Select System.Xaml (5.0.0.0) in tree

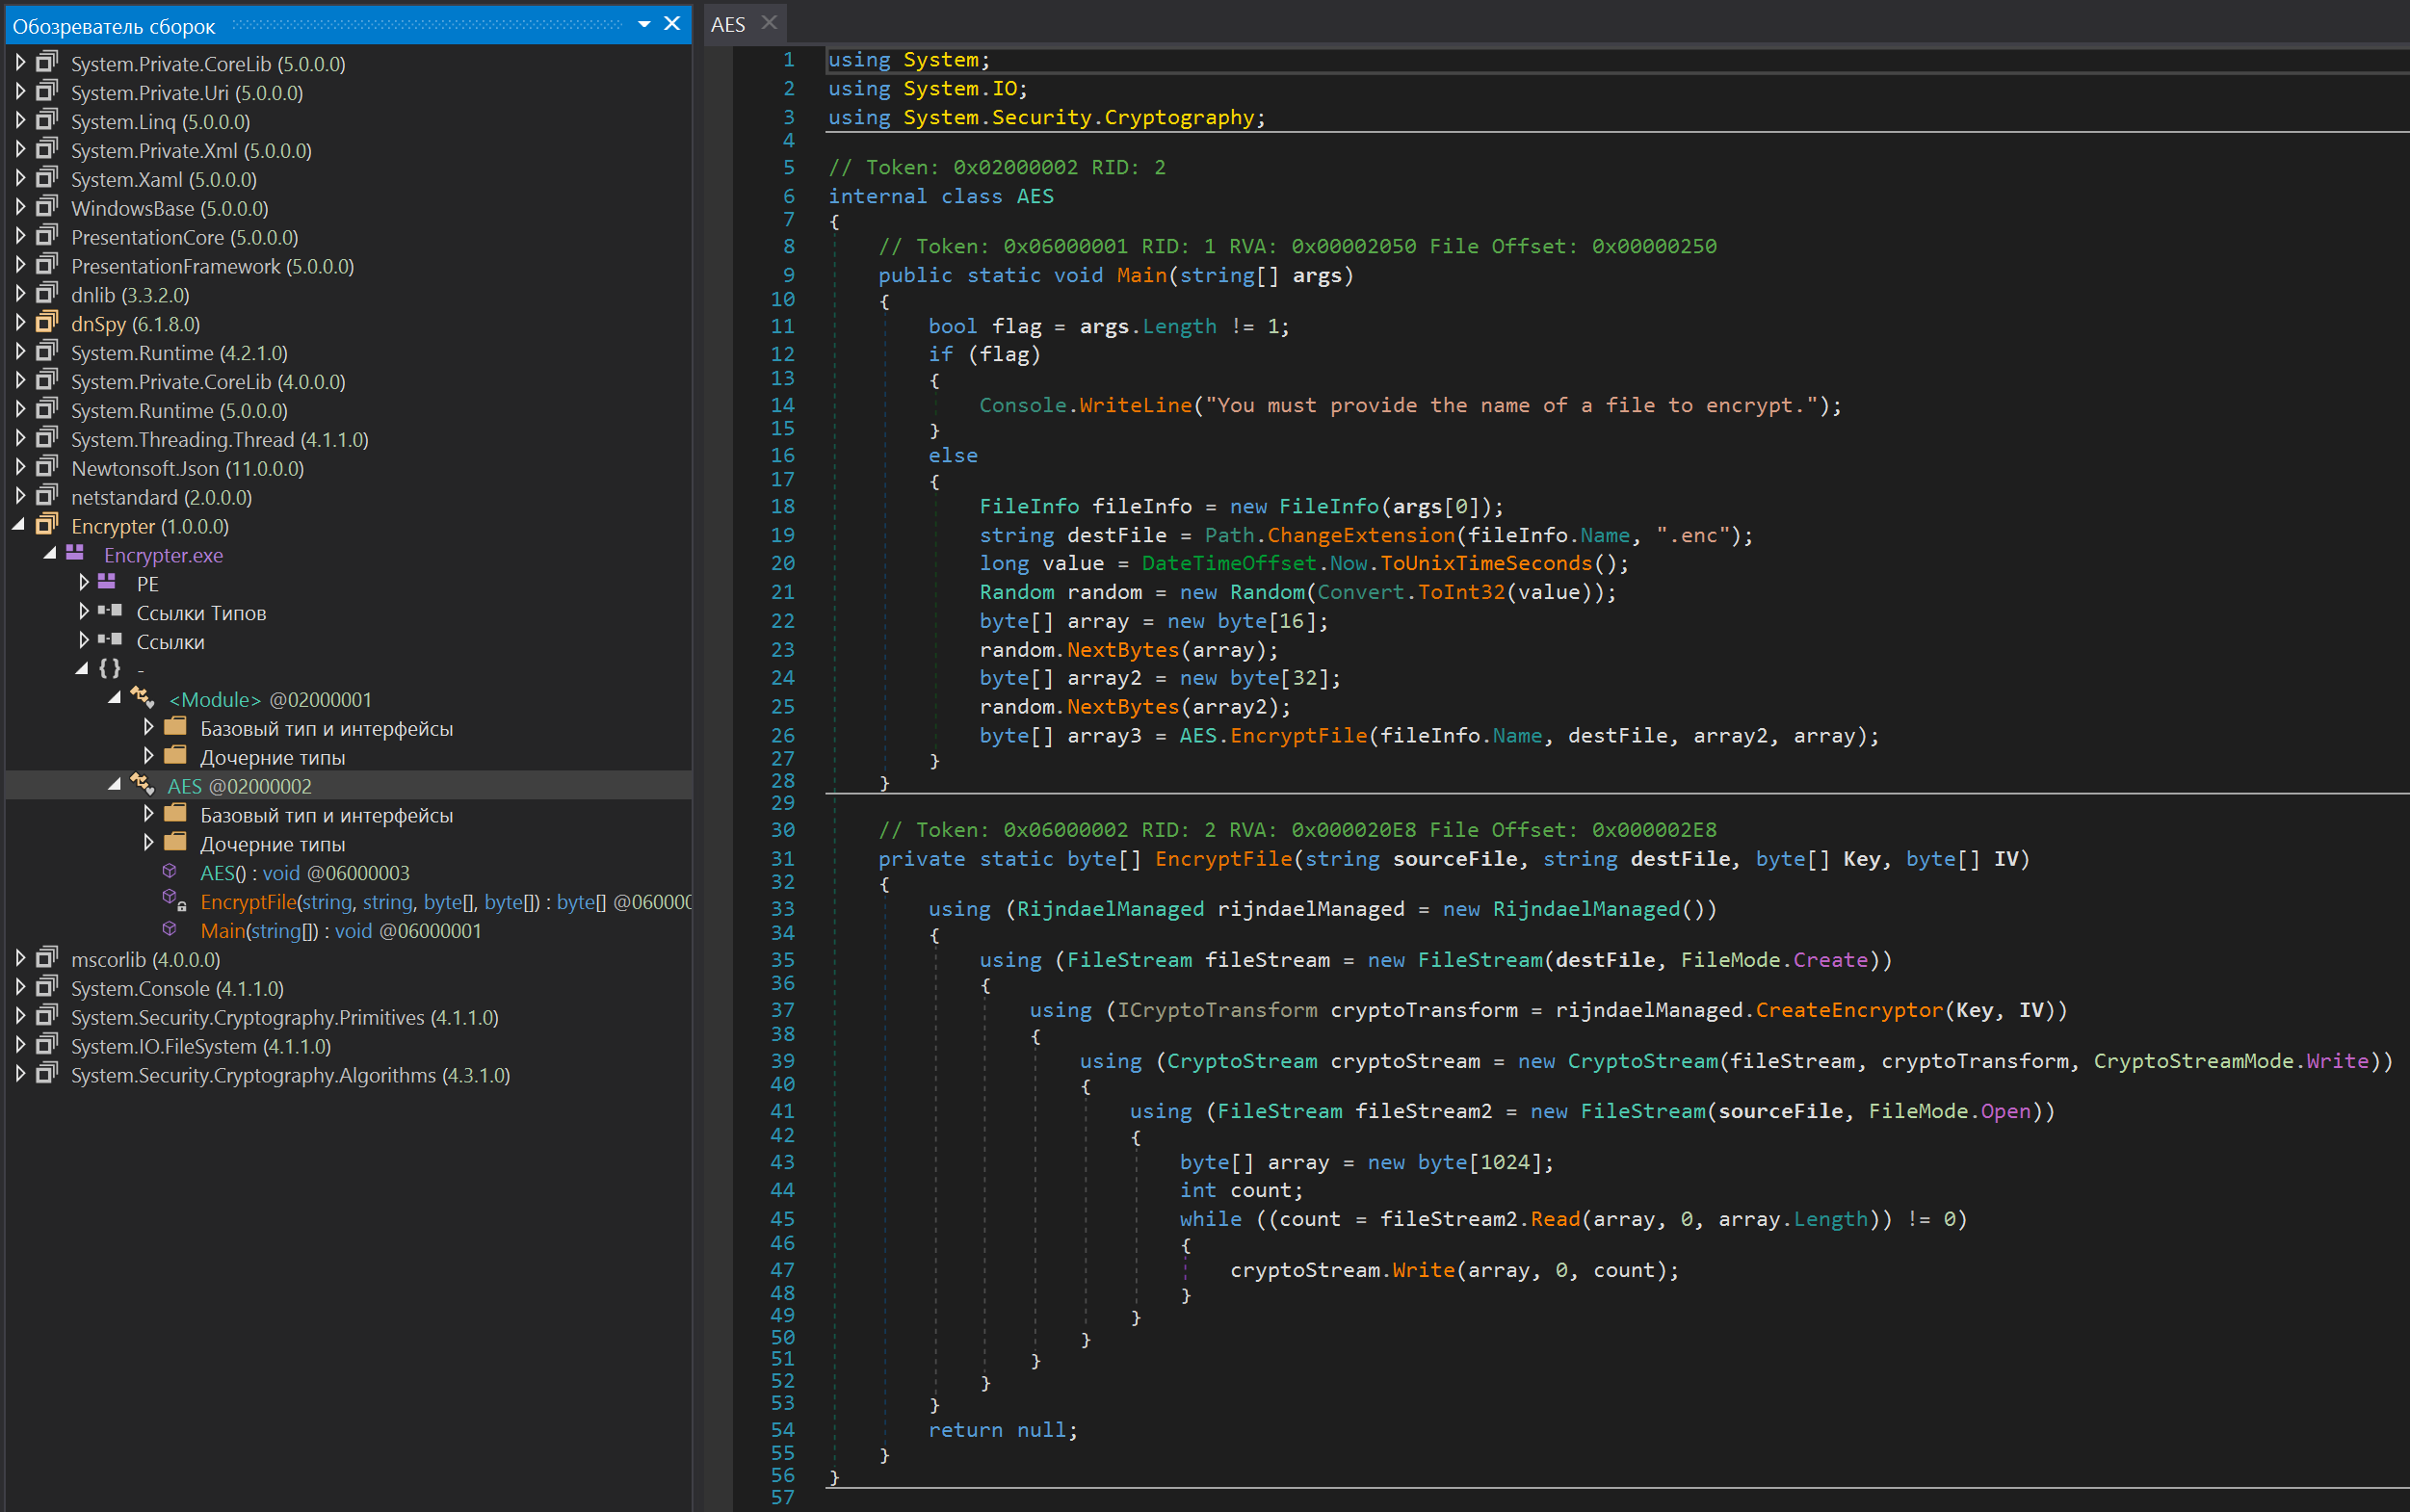click(x=163, y=179)
